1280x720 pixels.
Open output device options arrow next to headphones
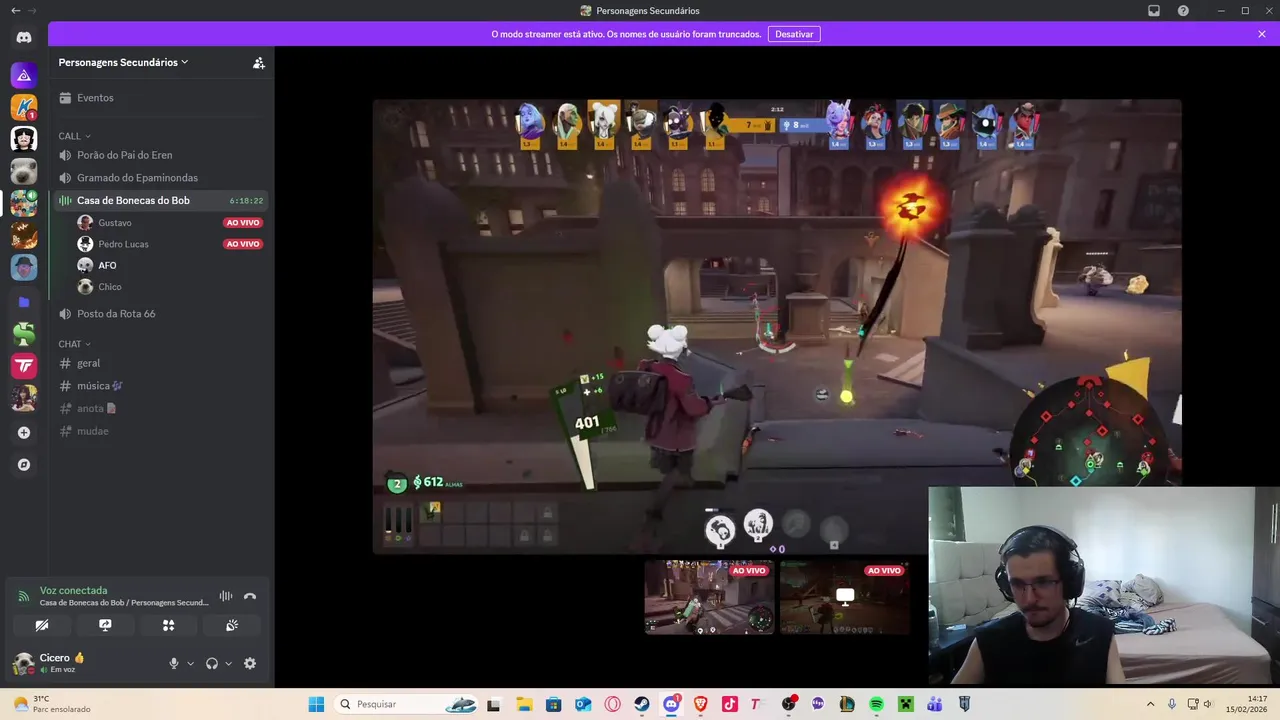[228, 663]
